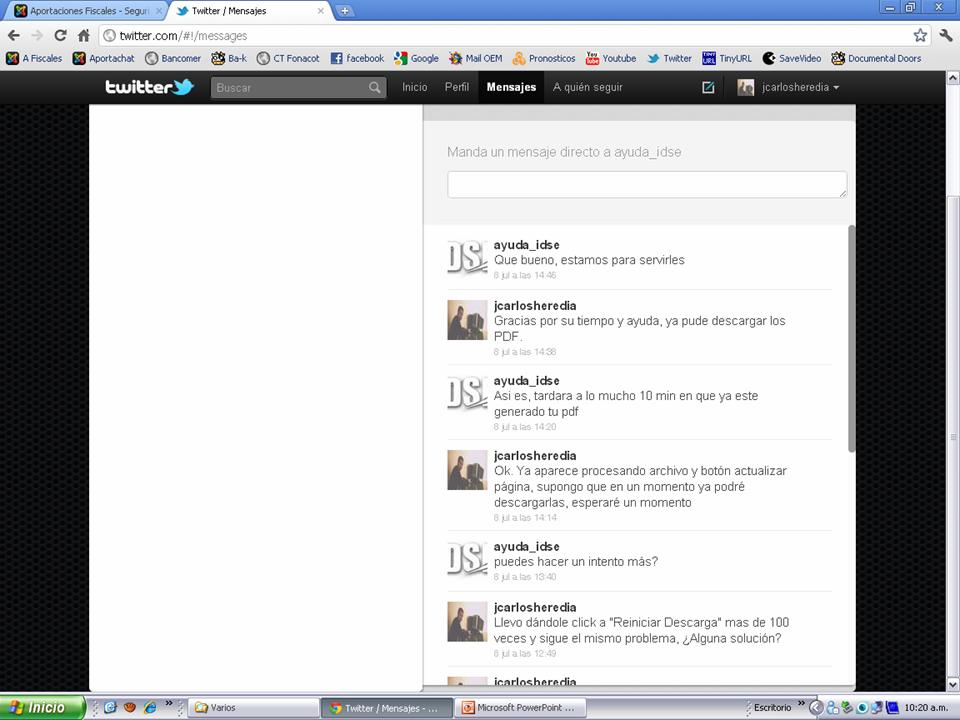Open Twitter bookmark in bookmarks bar
Viewport: 960px width, 720px height.
669,58
